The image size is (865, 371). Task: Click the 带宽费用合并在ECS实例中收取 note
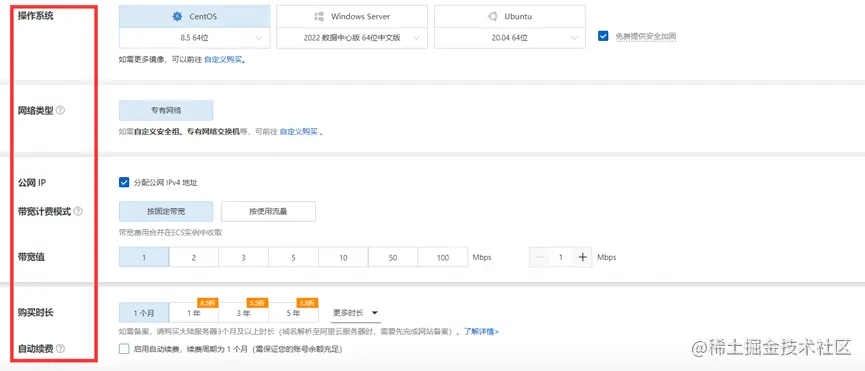point(170,233)
